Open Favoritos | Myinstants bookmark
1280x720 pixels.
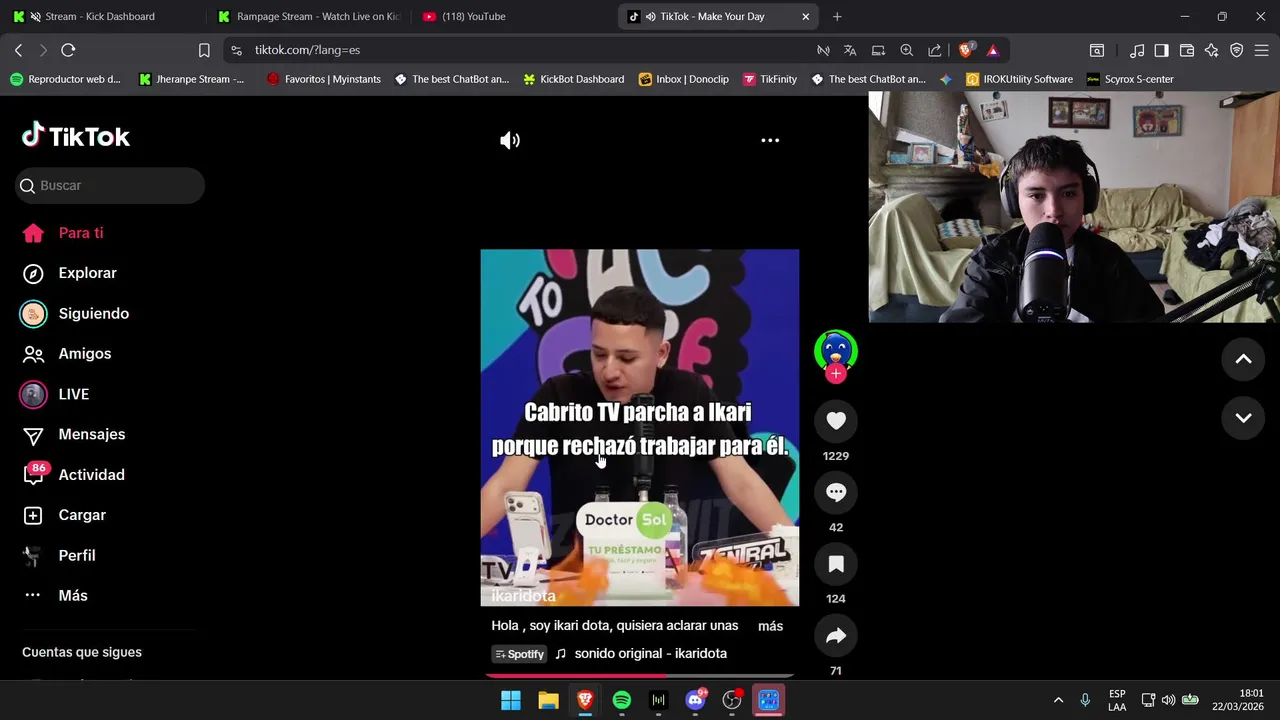(x=324, y=79)
